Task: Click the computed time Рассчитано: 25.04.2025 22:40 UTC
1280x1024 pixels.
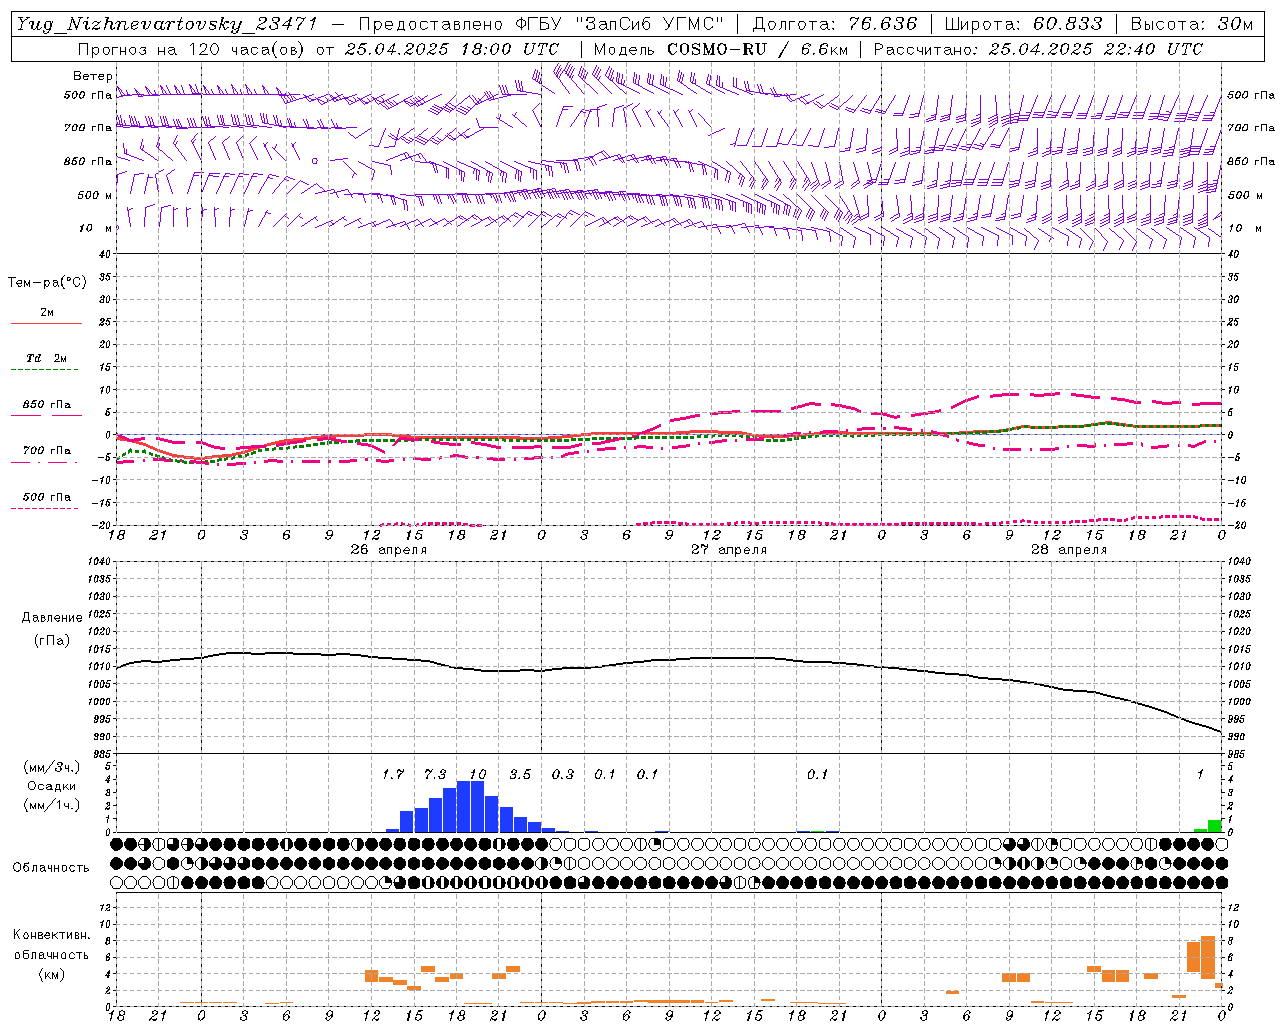Action: coord(1038,49)
